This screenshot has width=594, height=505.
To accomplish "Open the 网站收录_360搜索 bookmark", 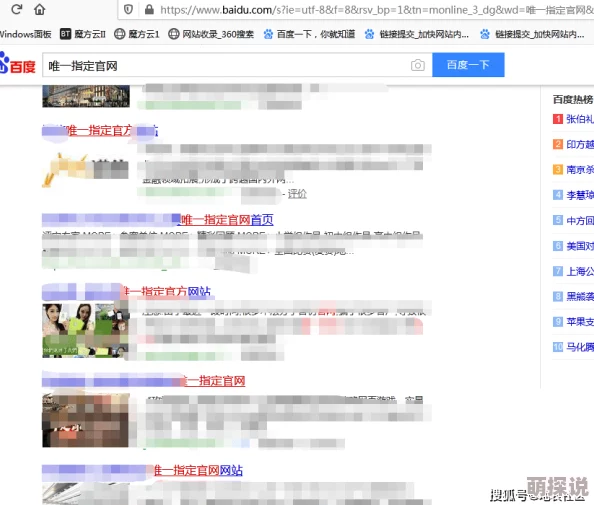I will (211, 34).
